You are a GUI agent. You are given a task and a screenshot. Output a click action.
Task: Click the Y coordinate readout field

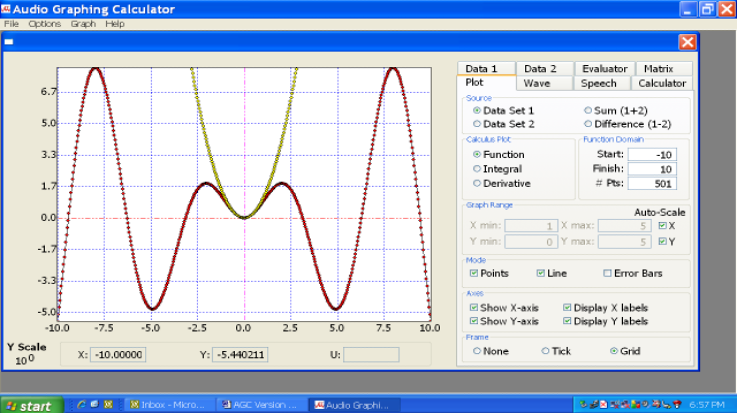pos(240,355)
